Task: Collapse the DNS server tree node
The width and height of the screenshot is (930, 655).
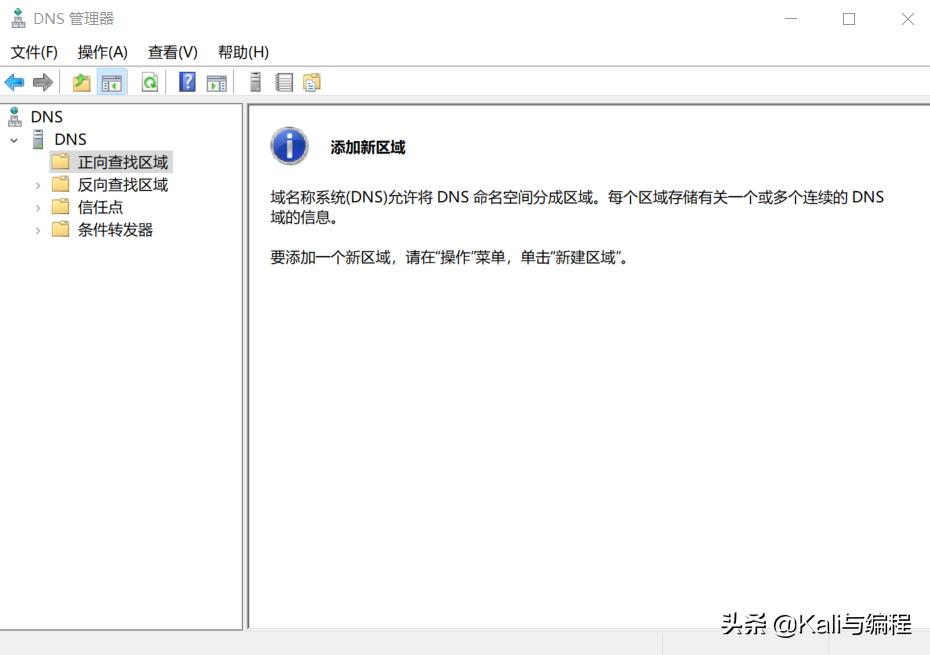Action: 14,139
